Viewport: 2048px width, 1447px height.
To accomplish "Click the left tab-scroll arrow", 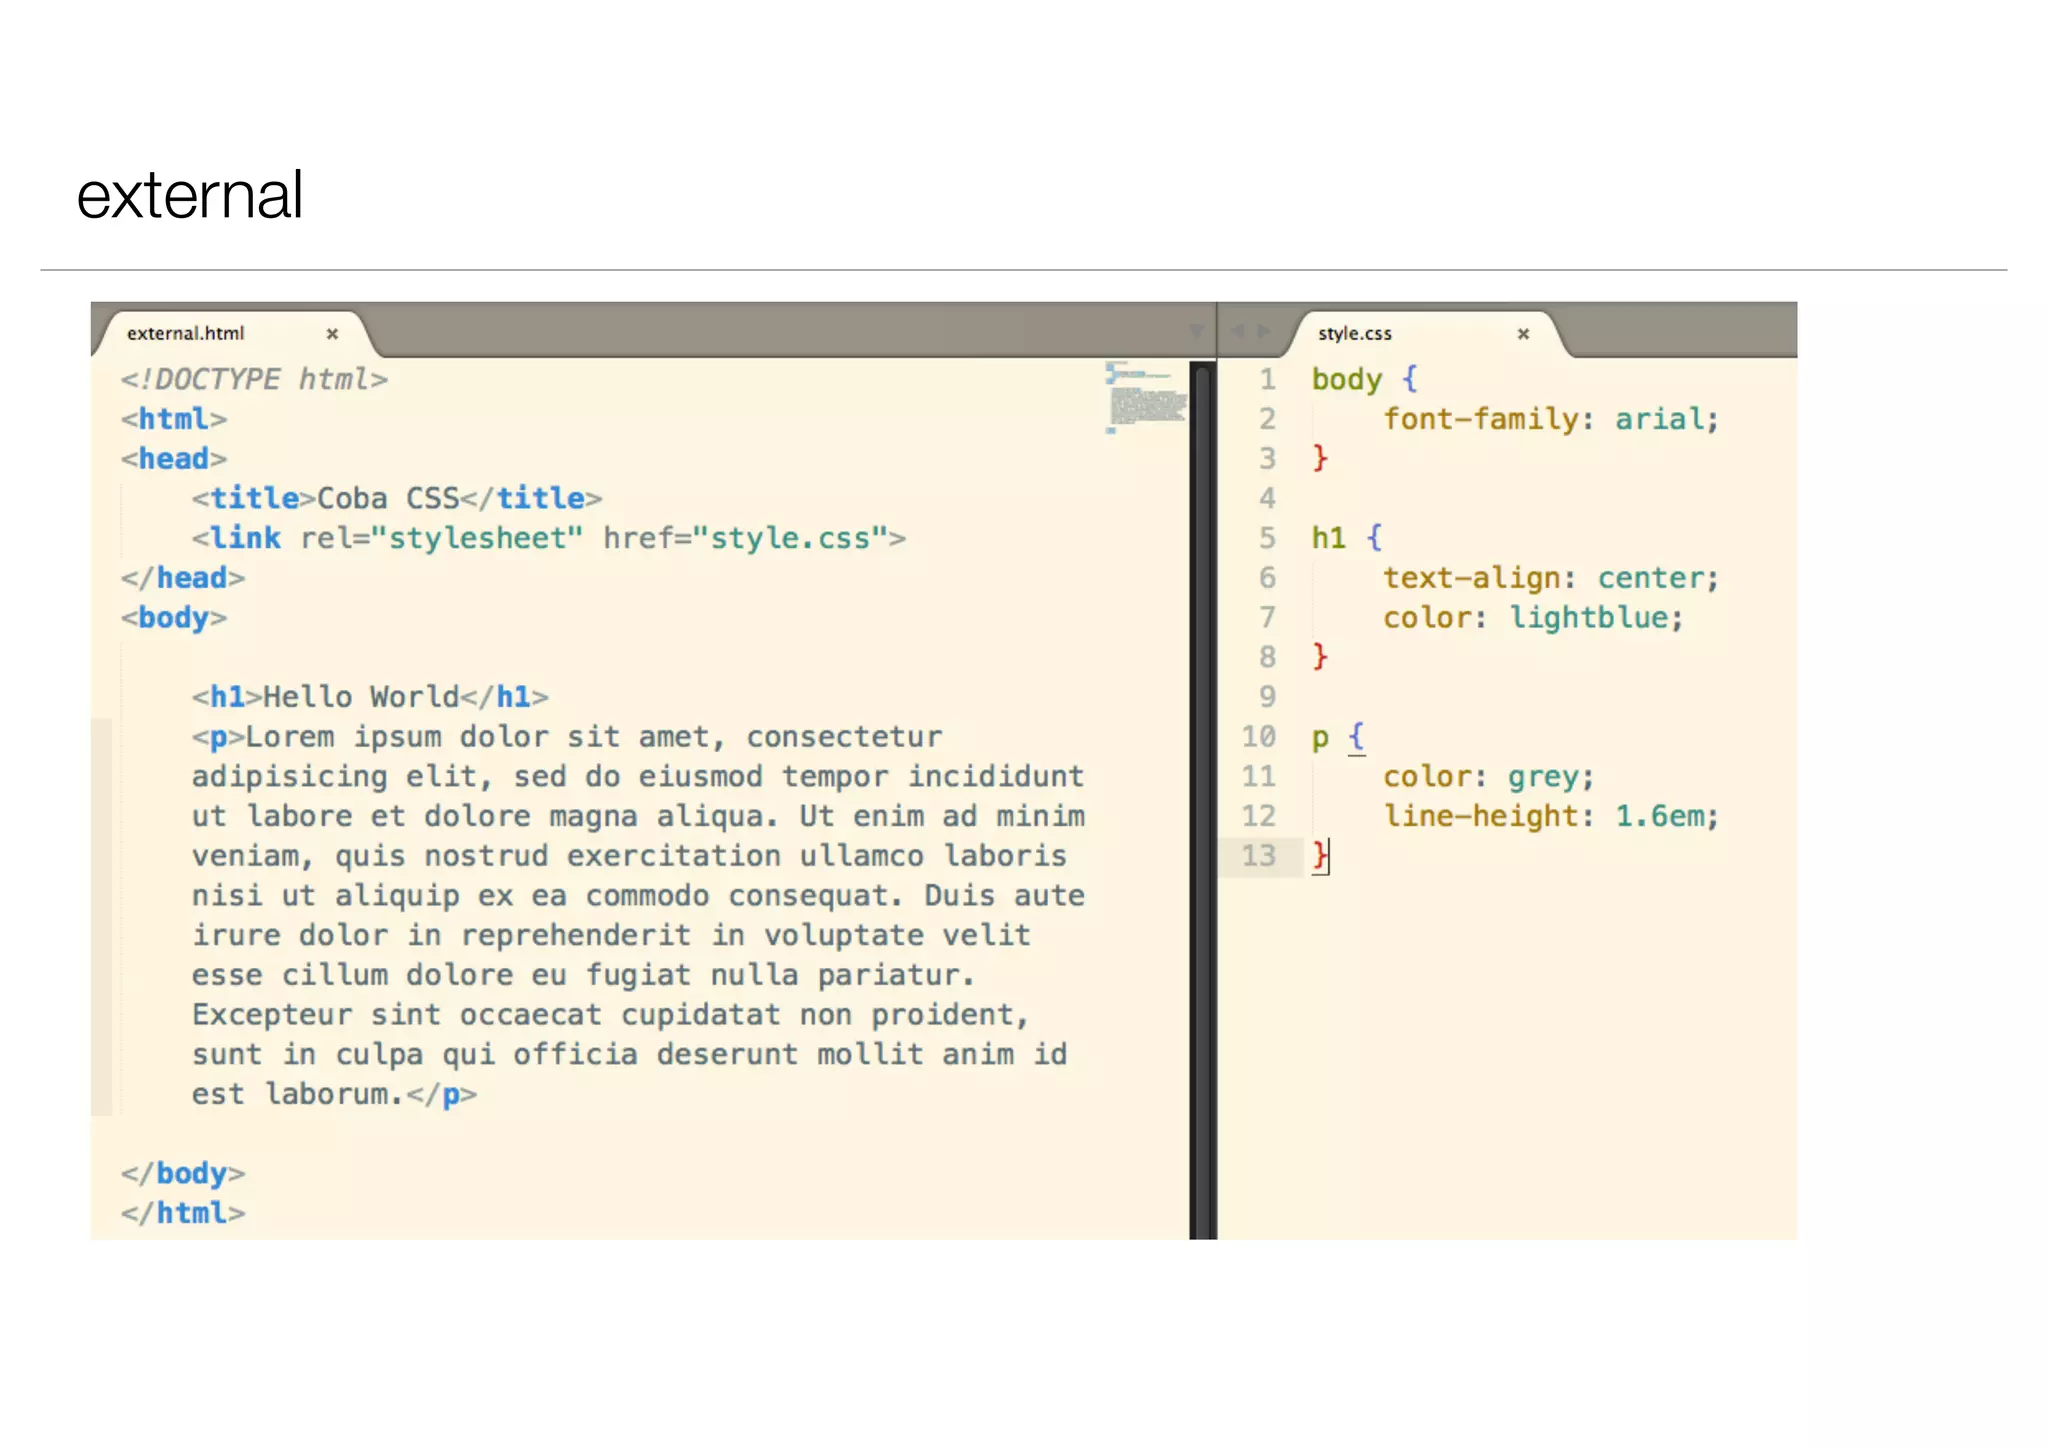I will pyautogui.click(x=1237, y=331).
